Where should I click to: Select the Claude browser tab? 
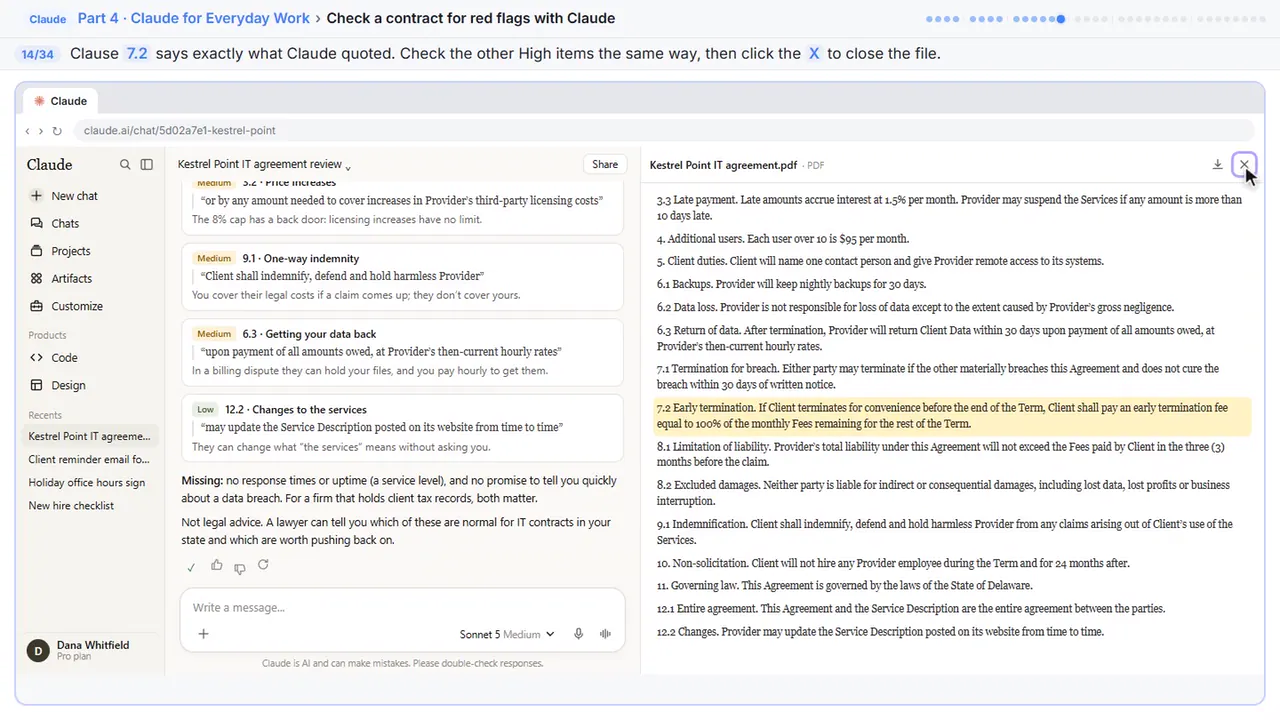tap(60, 101)
